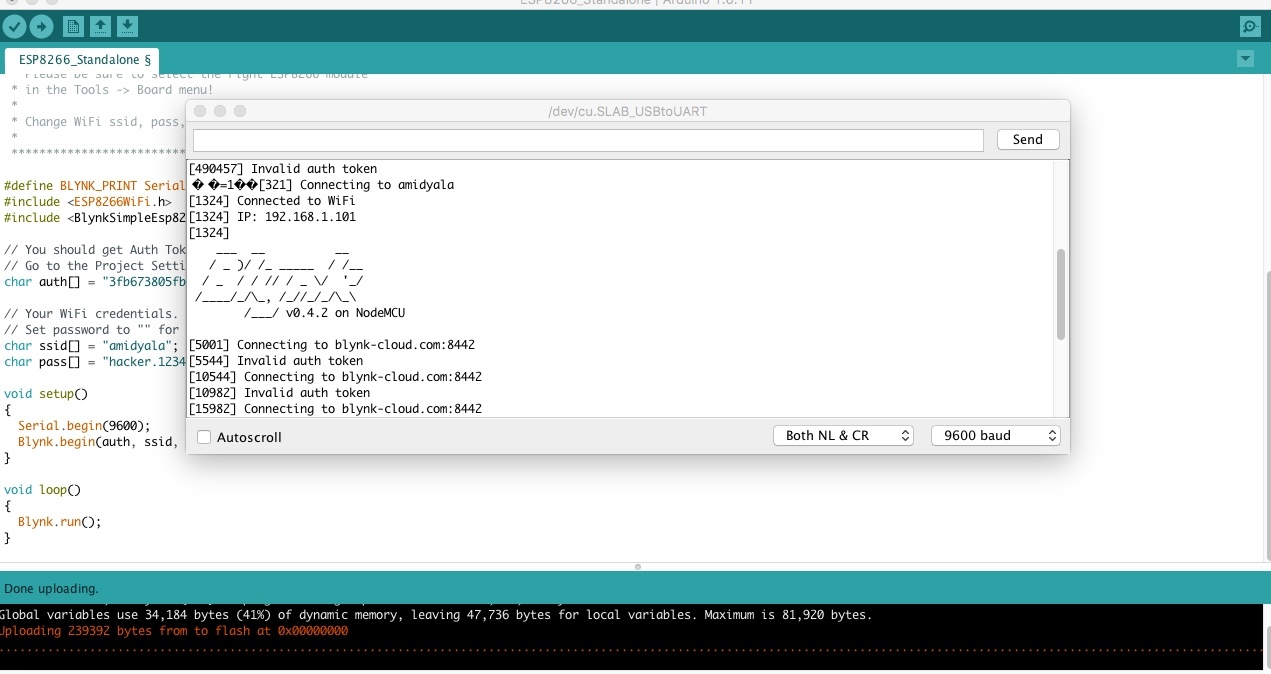The width and height of the screenshot is (1271, 674).
Task: Click the Upload arrow icon
Action: pos(41,27)
